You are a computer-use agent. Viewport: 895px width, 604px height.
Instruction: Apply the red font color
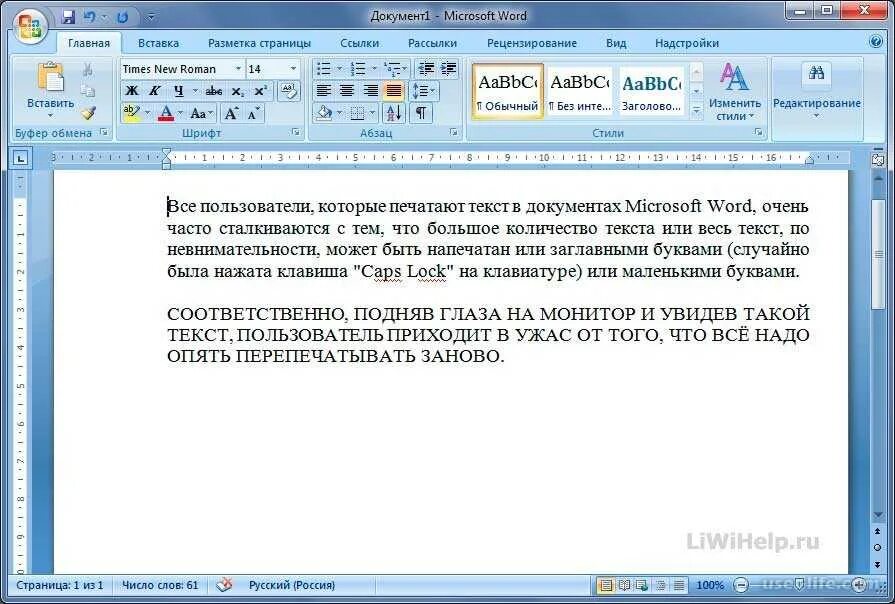coord(166,113)
